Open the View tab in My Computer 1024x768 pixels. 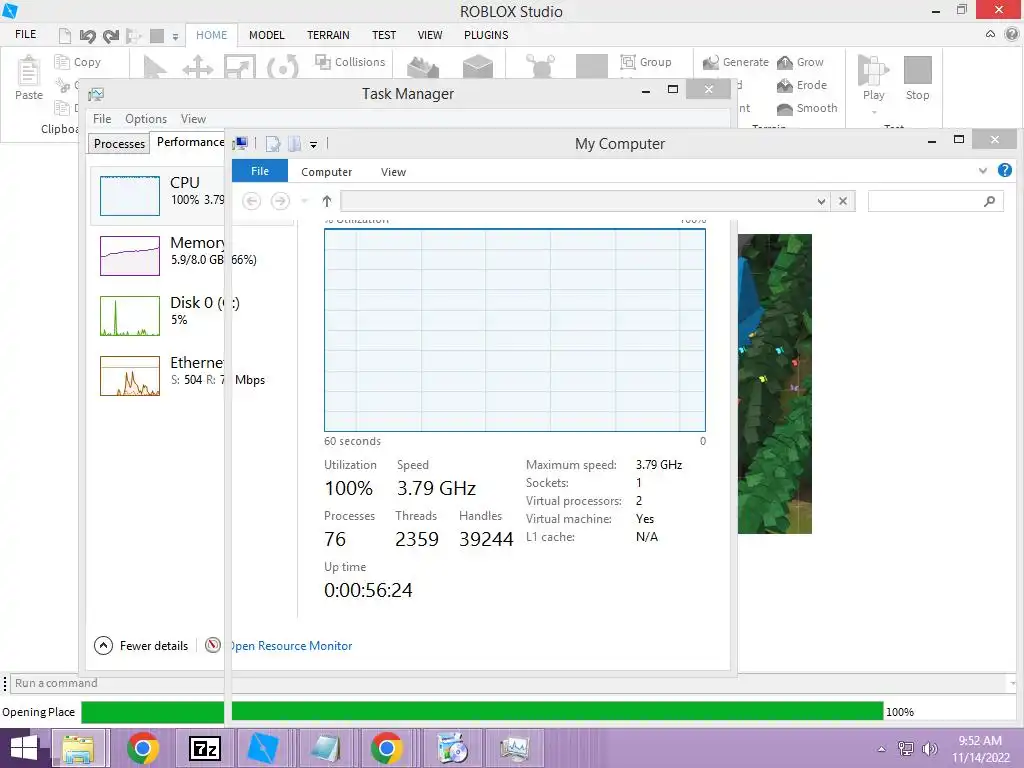click(x=393, y=172)
